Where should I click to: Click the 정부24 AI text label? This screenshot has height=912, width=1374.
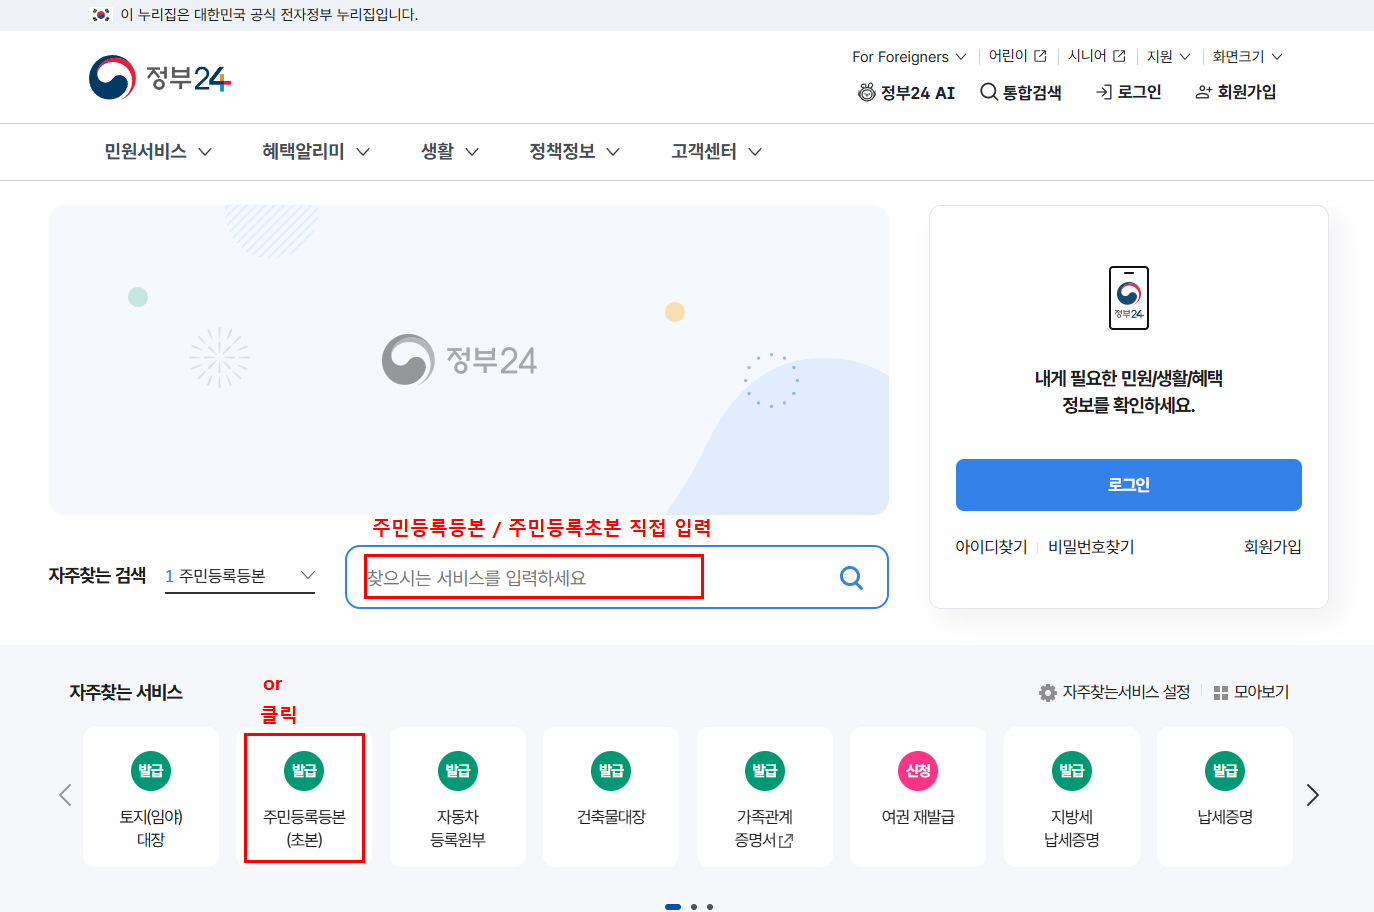pos(918,93)
